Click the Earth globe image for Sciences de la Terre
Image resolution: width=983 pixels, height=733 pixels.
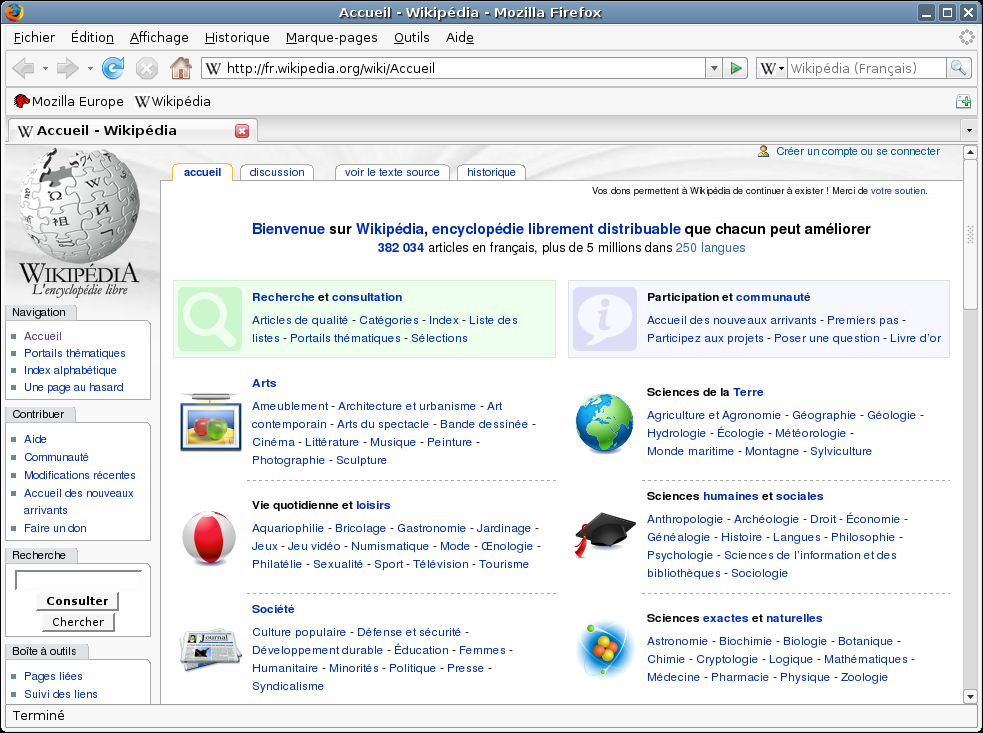[x=604, y=423]
